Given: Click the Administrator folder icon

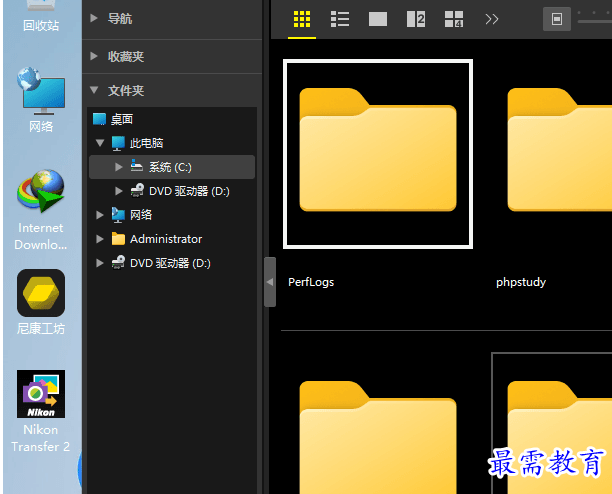Looking at the screenshot, I should point(118,238).
